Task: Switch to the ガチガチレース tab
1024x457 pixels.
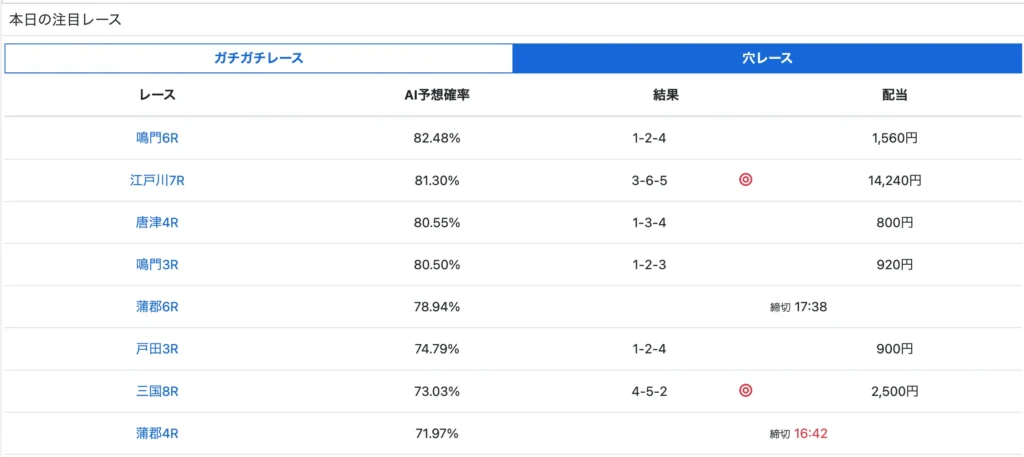Action: (258, 59)
